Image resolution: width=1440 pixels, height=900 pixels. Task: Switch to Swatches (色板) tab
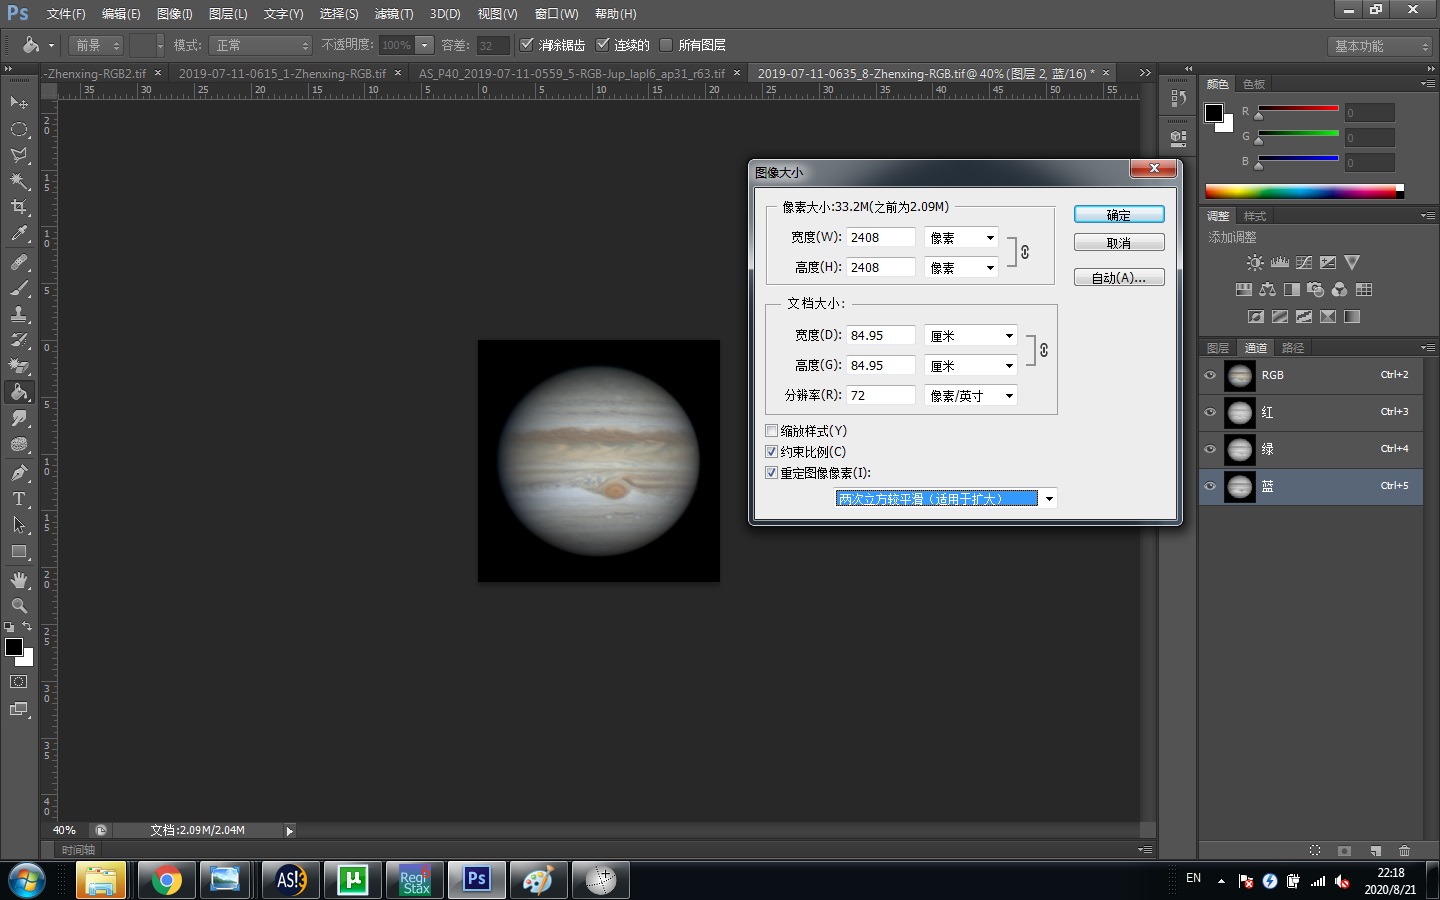click(x=1254, y=84)
